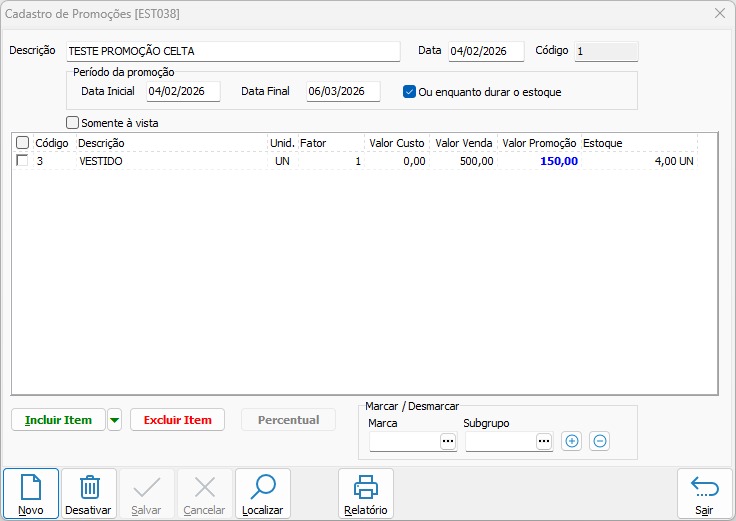The height and width of the screenshot is (521, 736).
Task: Open the Marca lookup ellipsis button
Action: (x=447, y=441)
